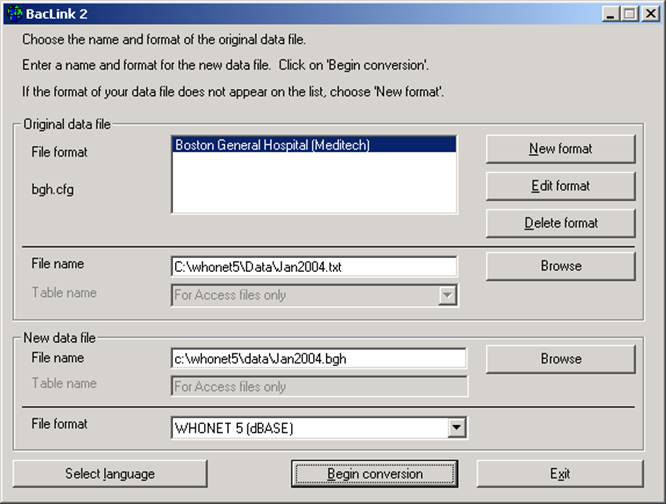The width and height of the screenshot is (666, 504).
Task: Close the BacLink 2 window
Action: (650, 14)
